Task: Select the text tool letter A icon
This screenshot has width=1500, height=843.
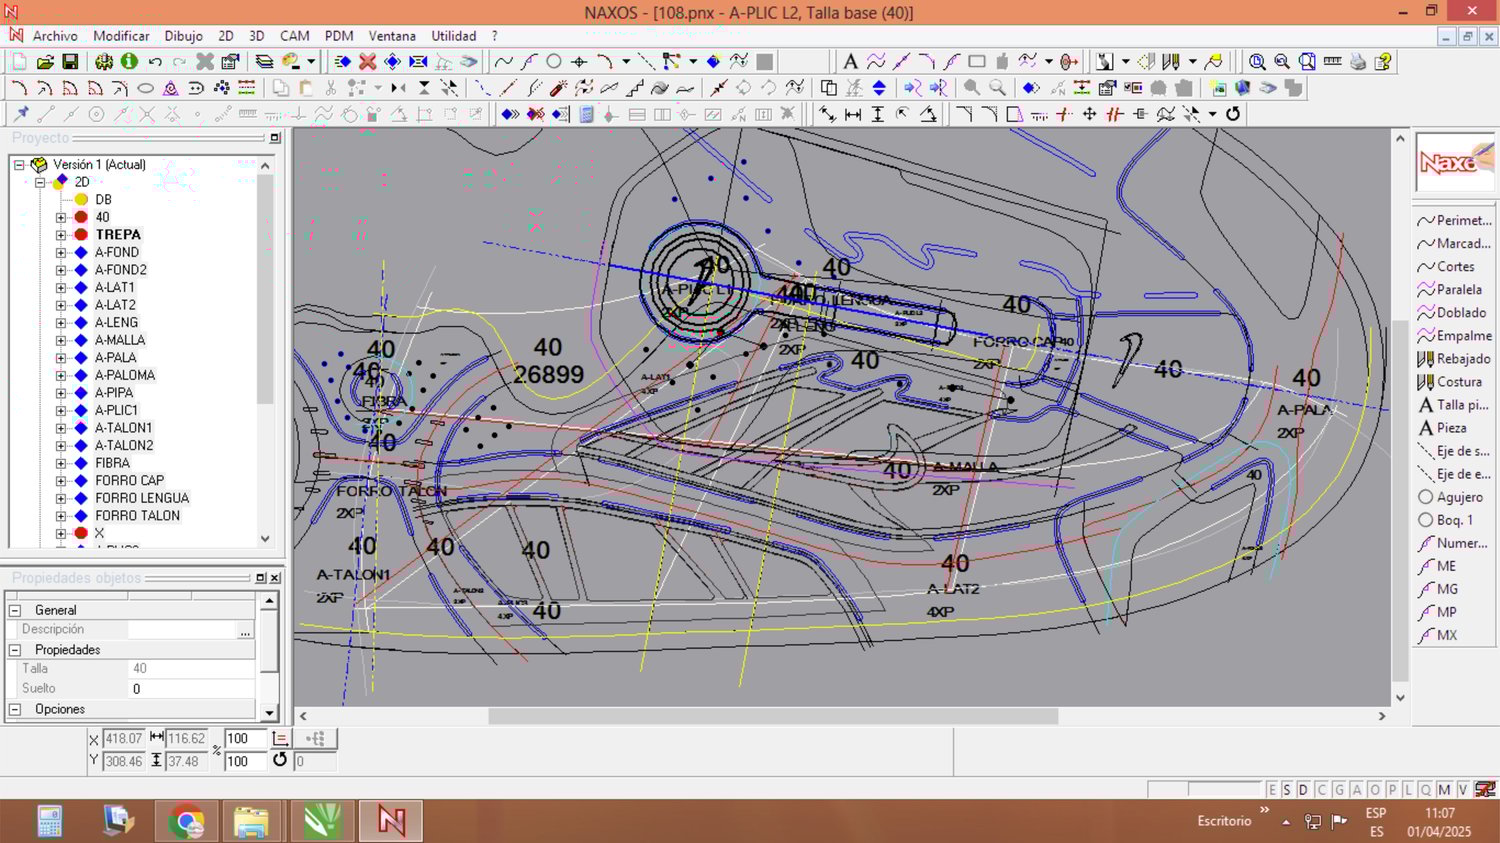Action: (850, 62)
